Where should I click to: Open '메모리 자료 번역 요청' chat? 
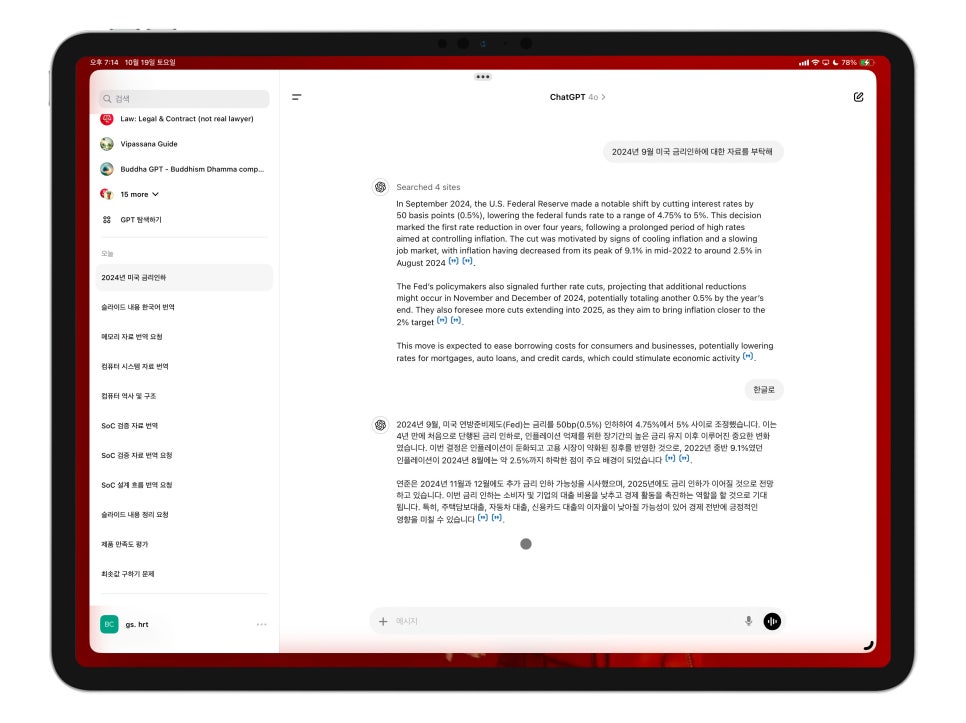click(132, 337)
